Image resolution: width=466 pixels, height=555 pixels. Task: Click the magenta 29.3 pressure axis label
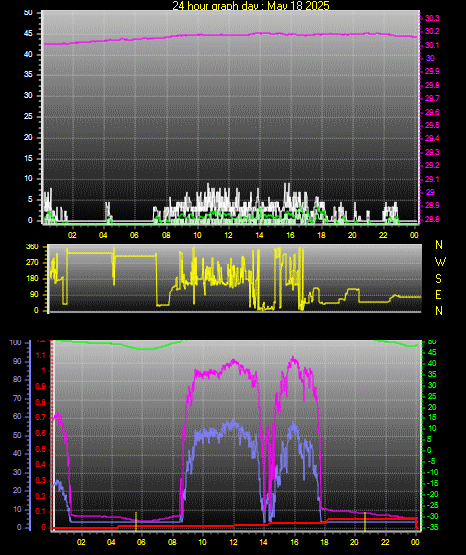(432, 152)
